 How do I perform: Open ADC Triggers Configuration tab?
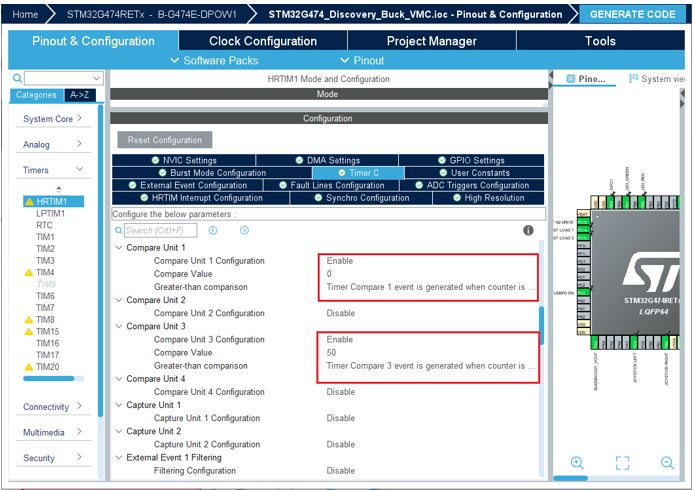coord(472,185)
